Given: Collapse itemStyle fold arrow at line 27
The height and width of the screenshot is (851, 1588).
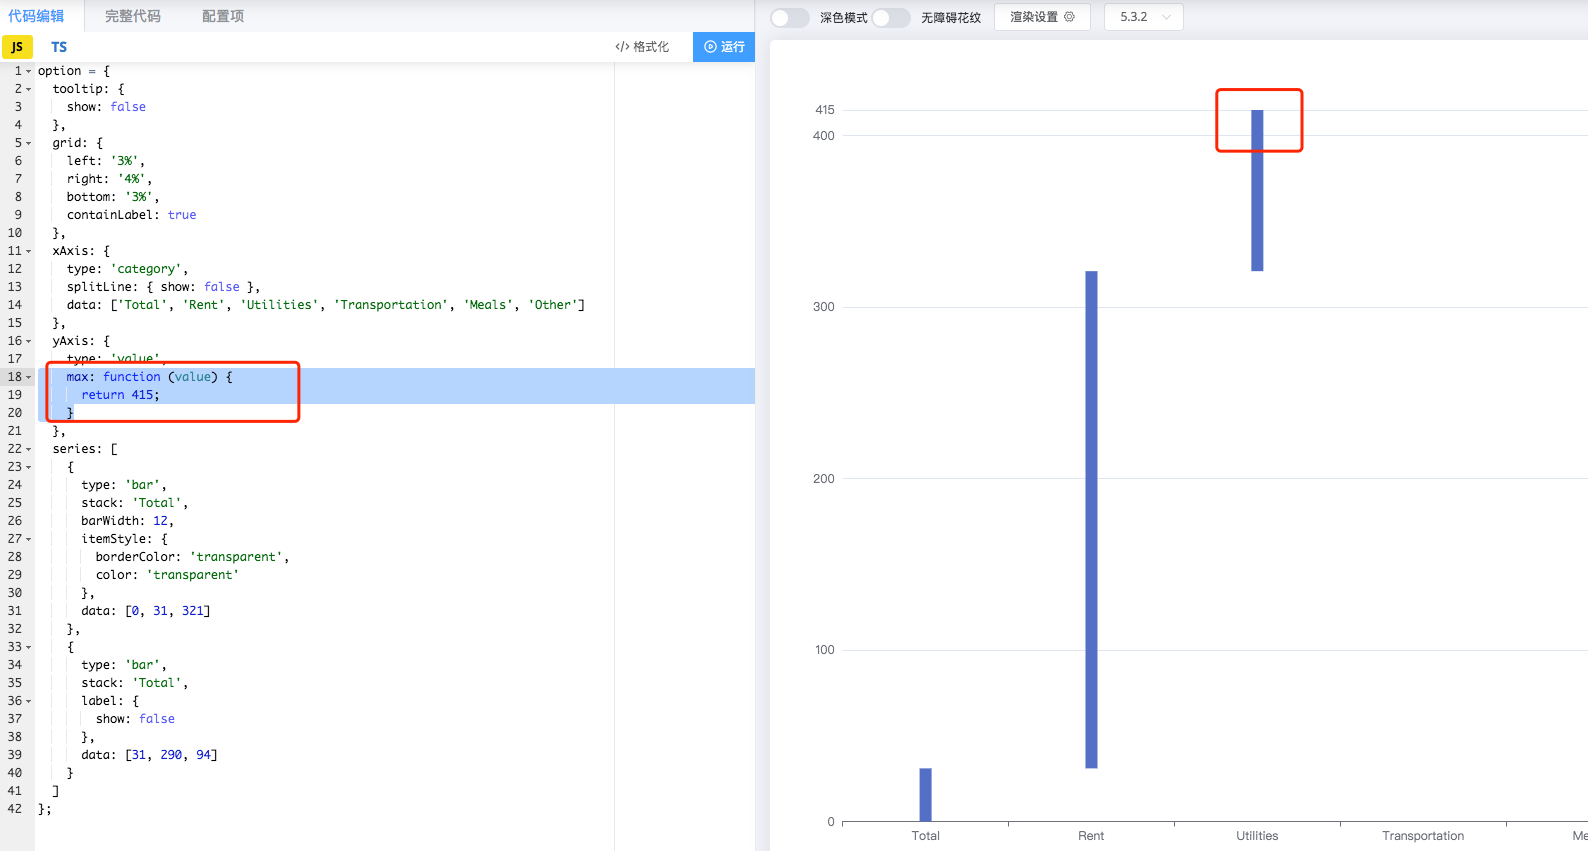Looking at the screenshot, I should click(29, 539).
